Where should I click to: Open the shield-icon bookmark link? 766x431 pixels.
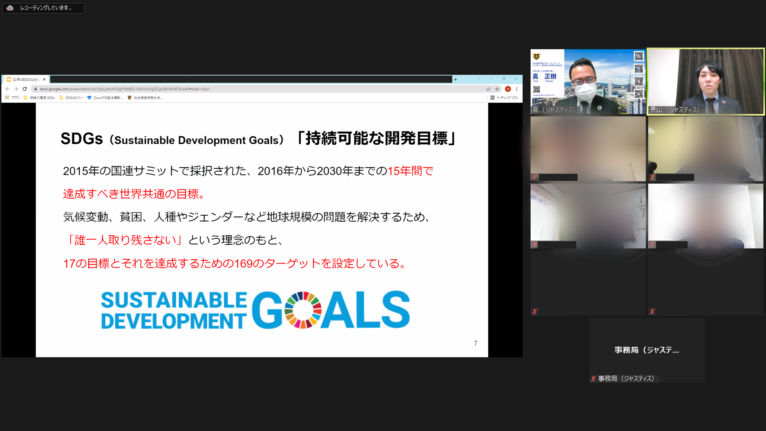click(x=145, y=98)
